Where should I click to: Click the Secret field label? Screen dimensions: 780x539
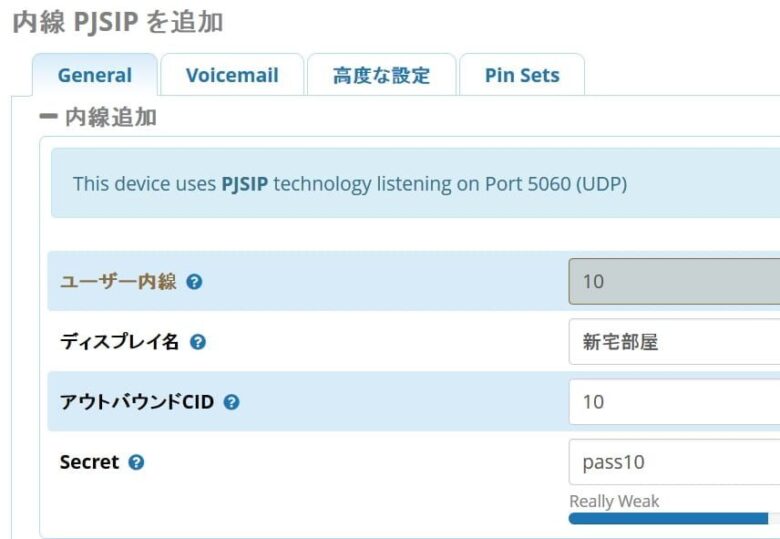click(x=89, y=462)
